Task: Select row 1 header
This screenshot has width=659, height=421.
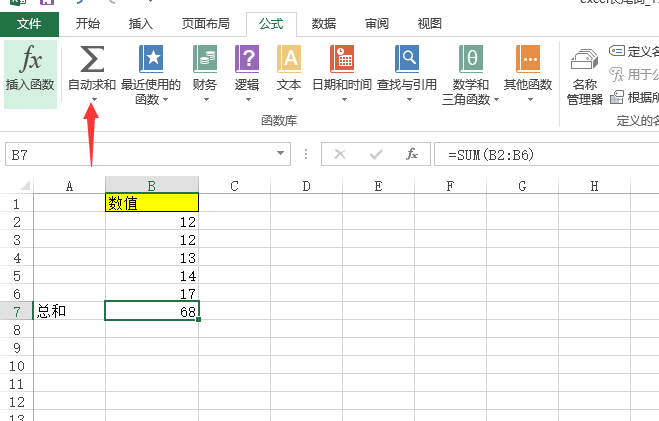Action: pos(16,203)
